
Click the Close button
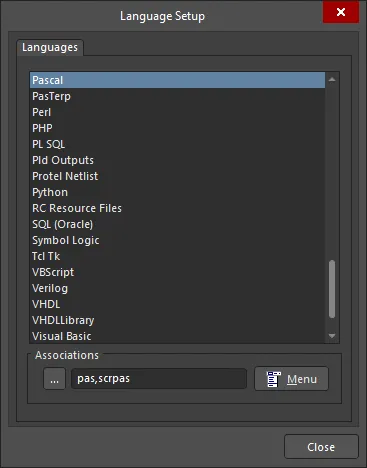[x=321, y=447]
